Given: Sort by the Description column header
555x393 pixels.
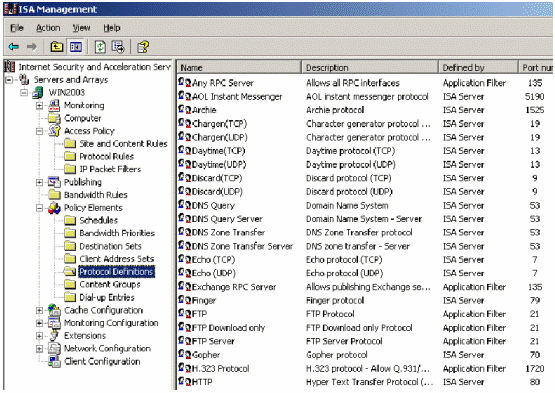Looking at the screenshot, I should [x=370, y=67].
